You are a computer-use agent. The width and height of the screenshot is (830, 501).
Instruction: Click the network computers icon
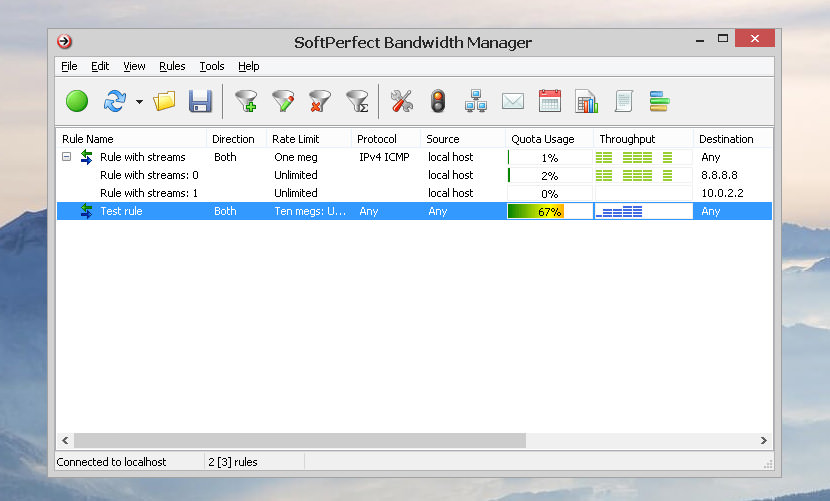tap(476, 101)
